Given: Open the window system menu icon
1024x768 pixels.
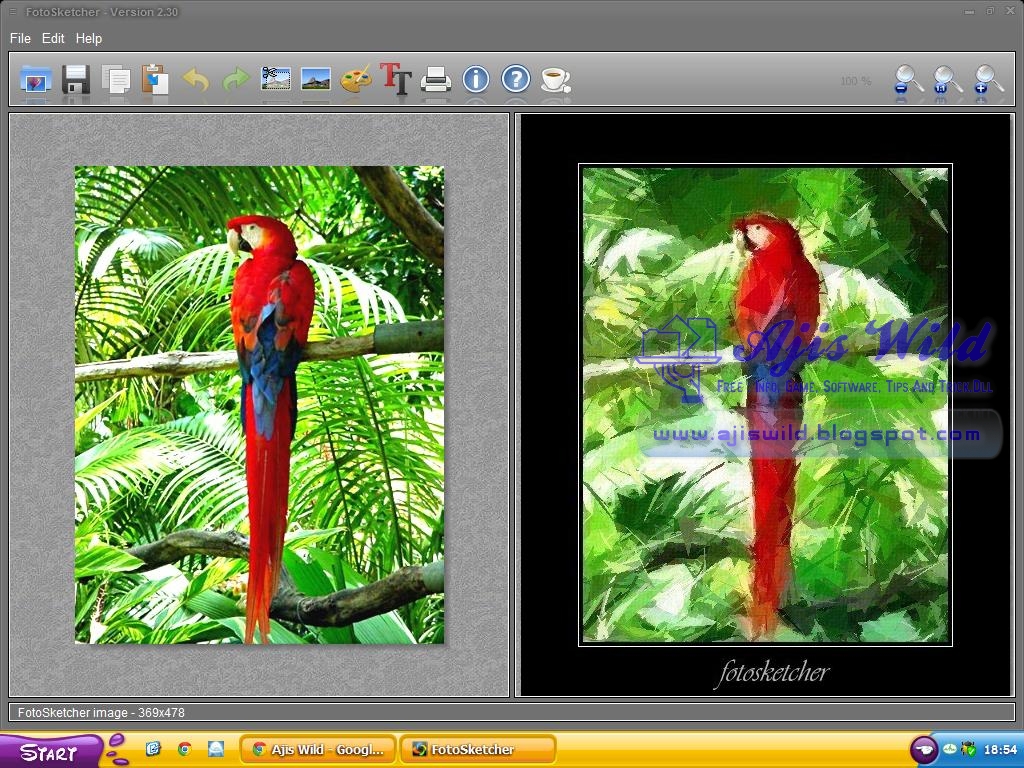Looking at the screenshot, I should click(12, 12).
